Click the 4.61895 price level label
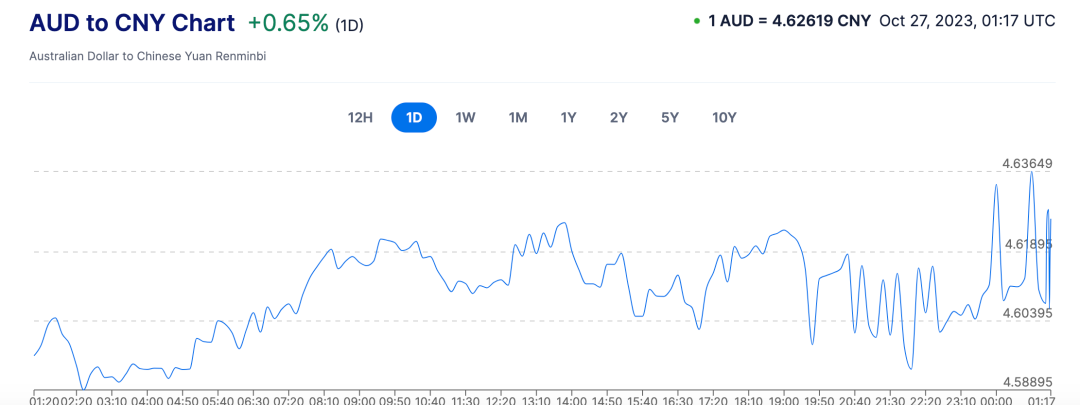This screenshot has height=405, width=1080. point(1028,244)
